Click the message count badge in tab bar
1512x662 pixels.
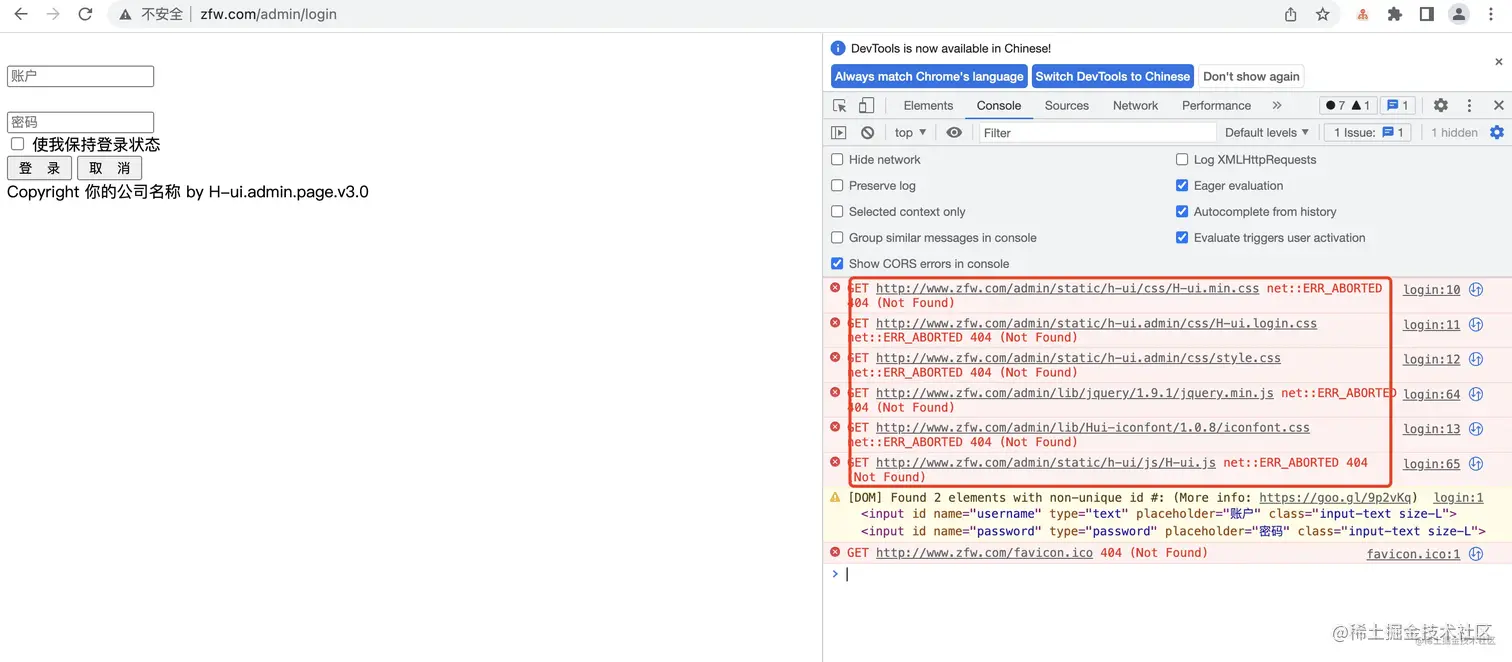(1398, 105)
